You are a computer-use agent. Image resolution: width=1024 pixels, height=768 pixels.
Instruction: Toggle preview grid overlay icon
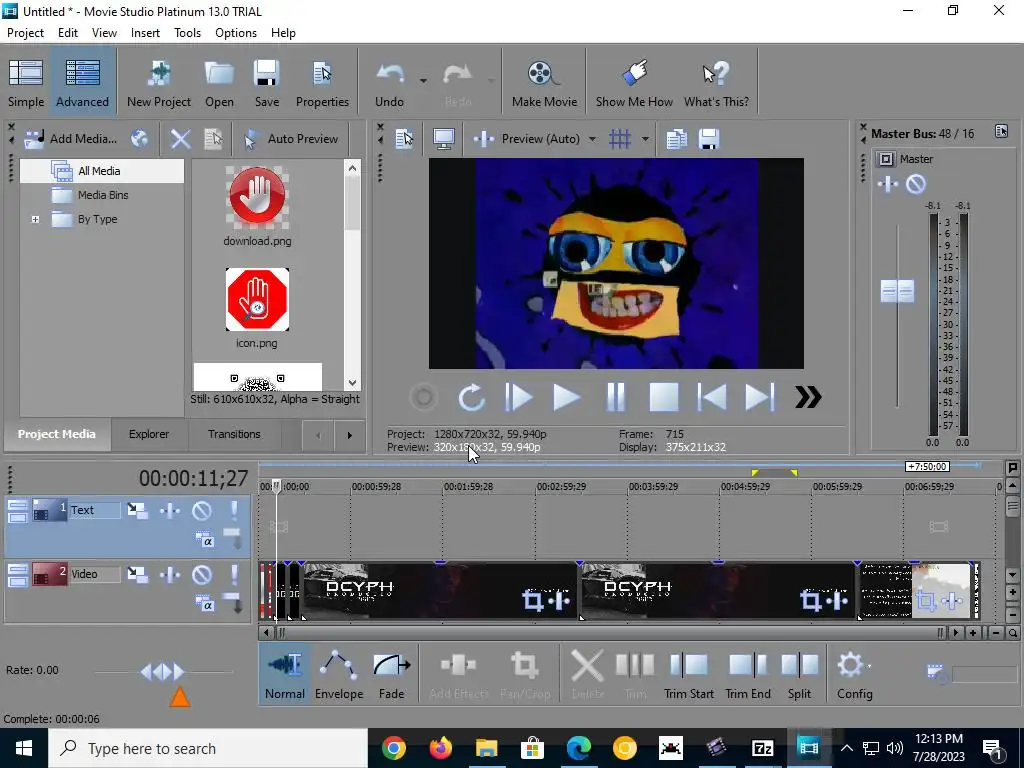tap(620, 138)
